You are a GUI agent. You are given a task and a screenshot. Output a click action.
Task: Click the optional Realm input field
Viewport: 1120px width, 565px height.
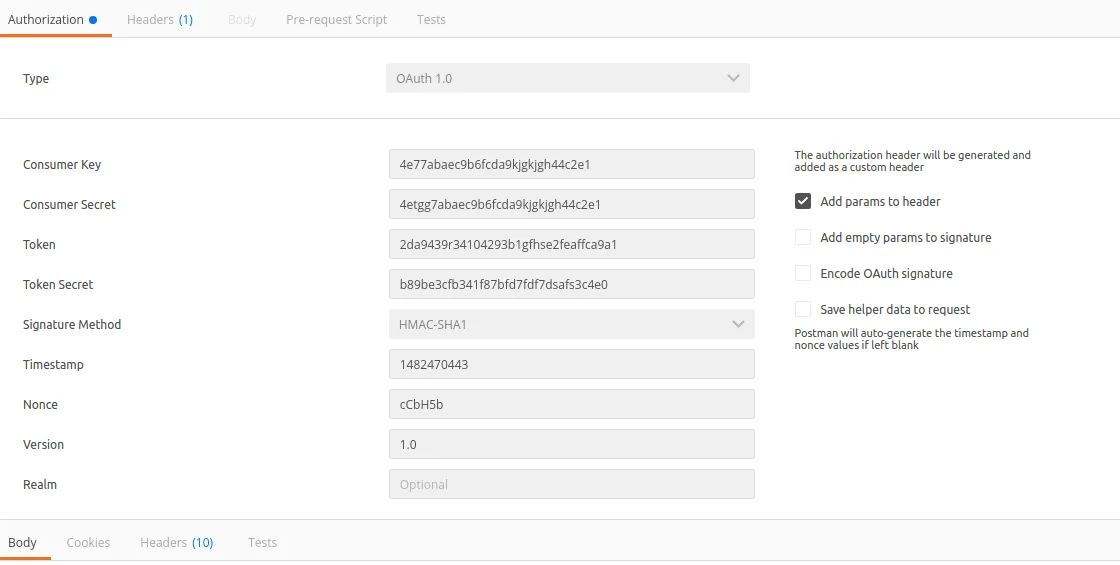(571, 484)
